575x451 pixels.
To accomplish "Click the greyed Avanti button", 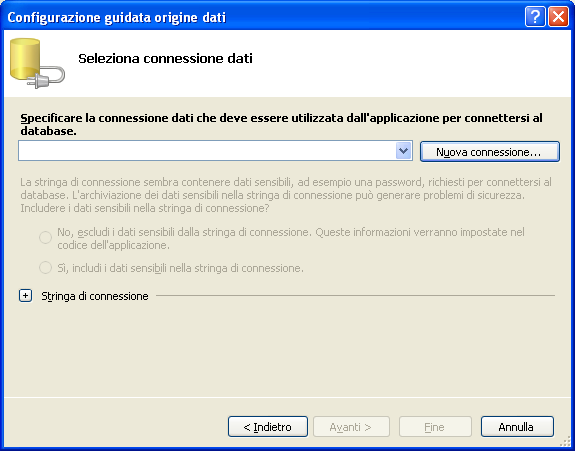I will [351, 427].
